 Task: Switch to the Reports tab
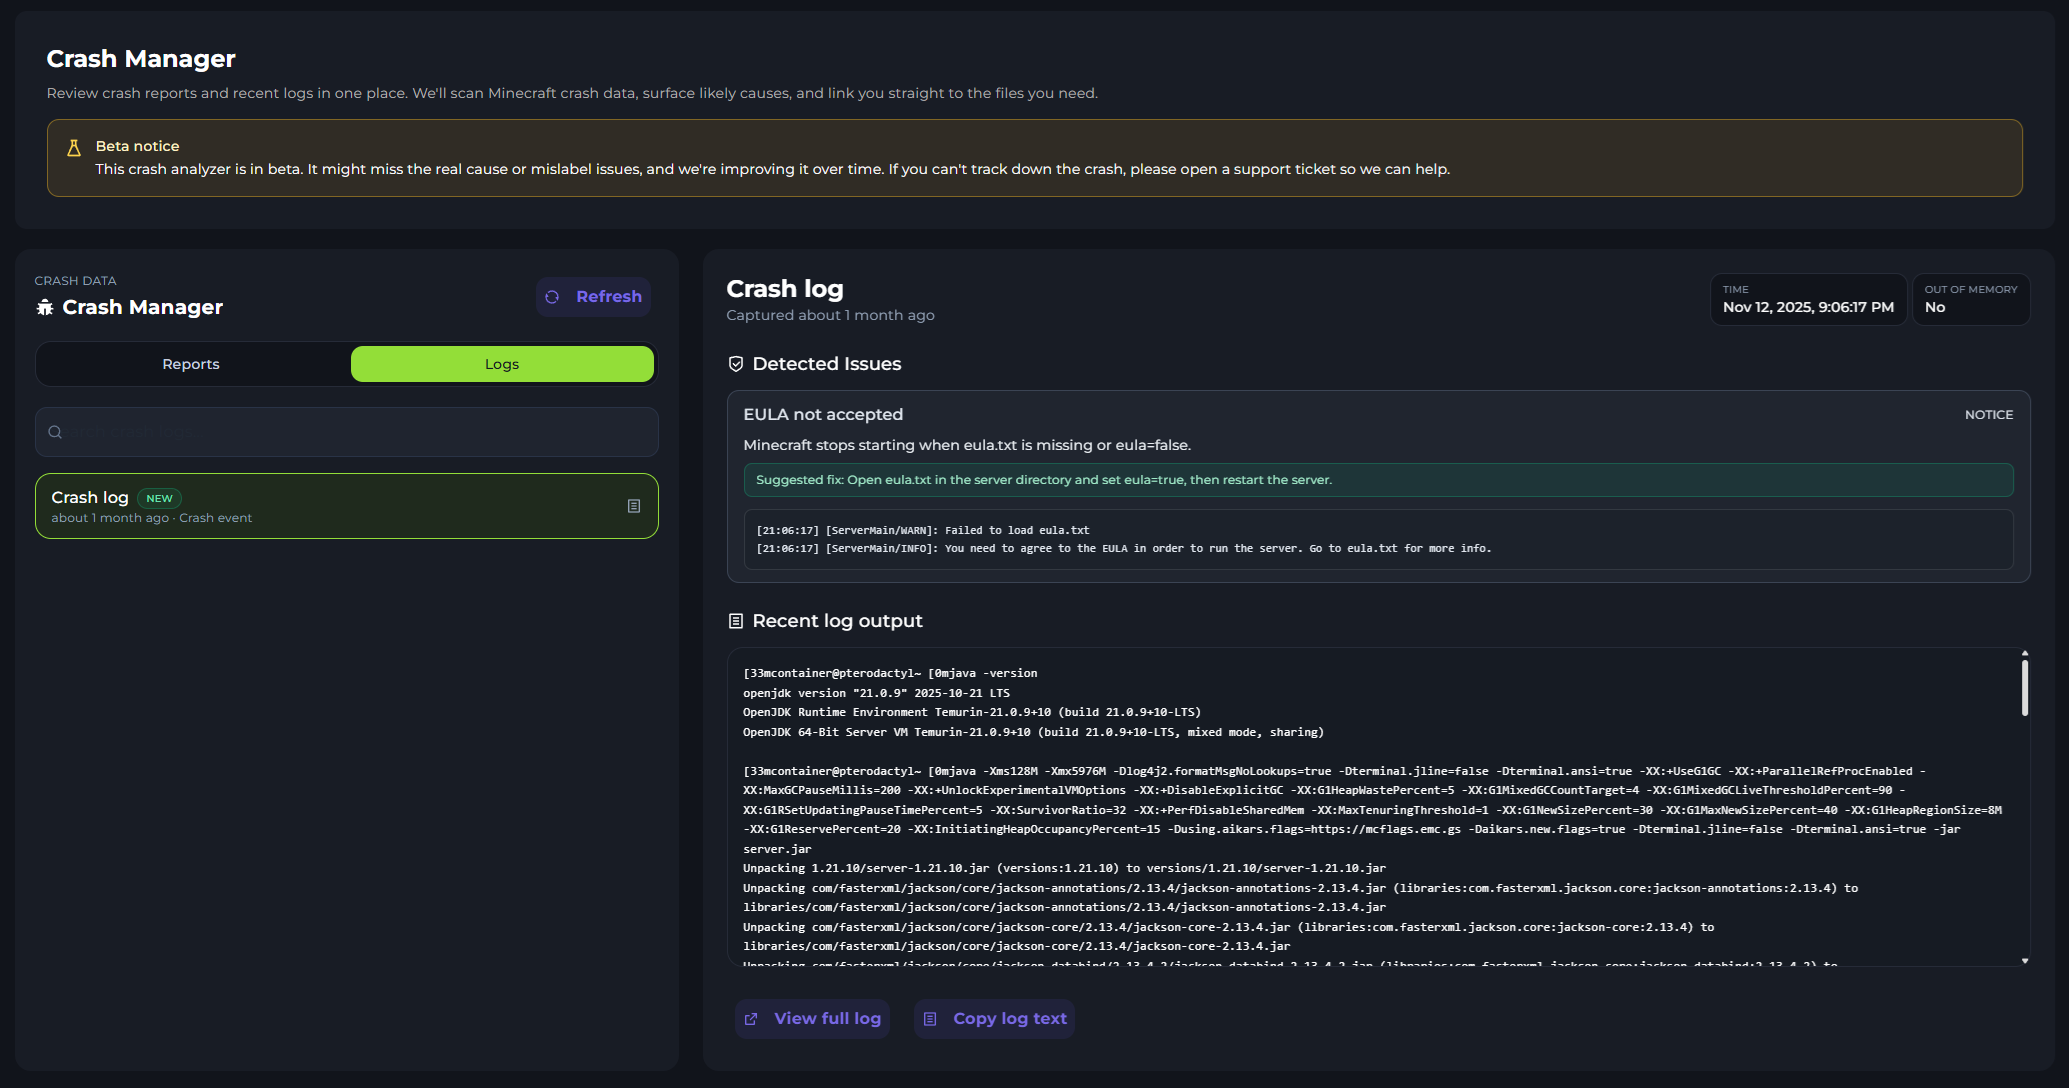pyautogui.click(x=191, y=364)
